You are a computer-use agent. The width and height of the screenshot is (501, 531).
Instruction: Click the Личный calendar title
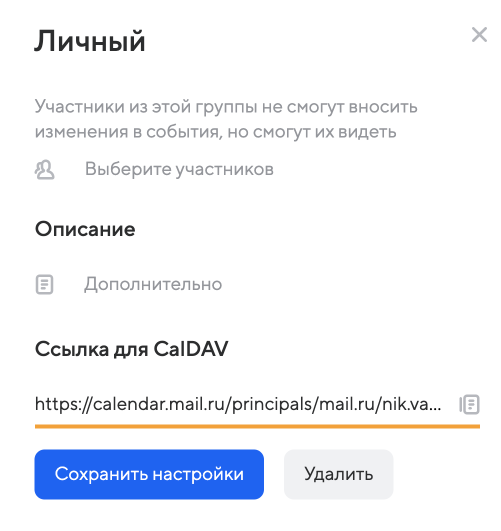90,41
